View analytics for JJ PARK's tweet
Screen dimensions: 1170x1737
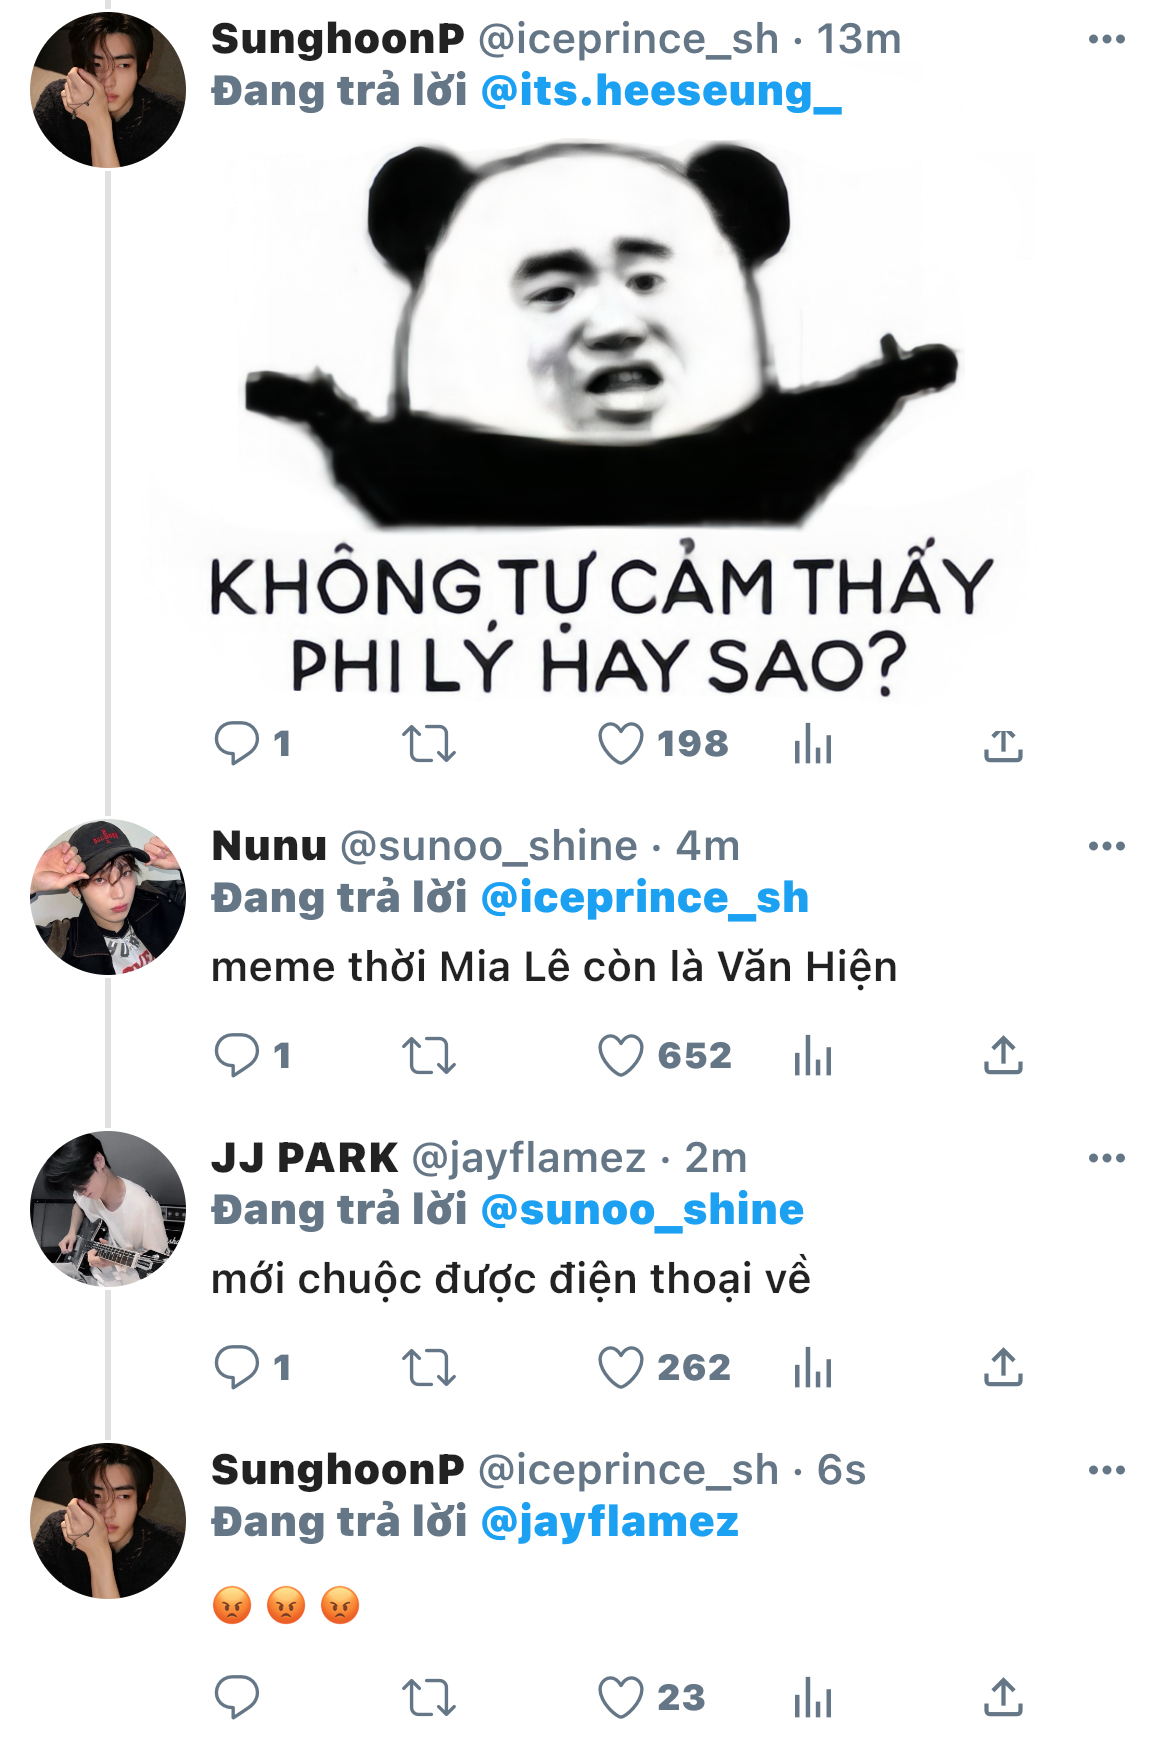click(813, 1368)
